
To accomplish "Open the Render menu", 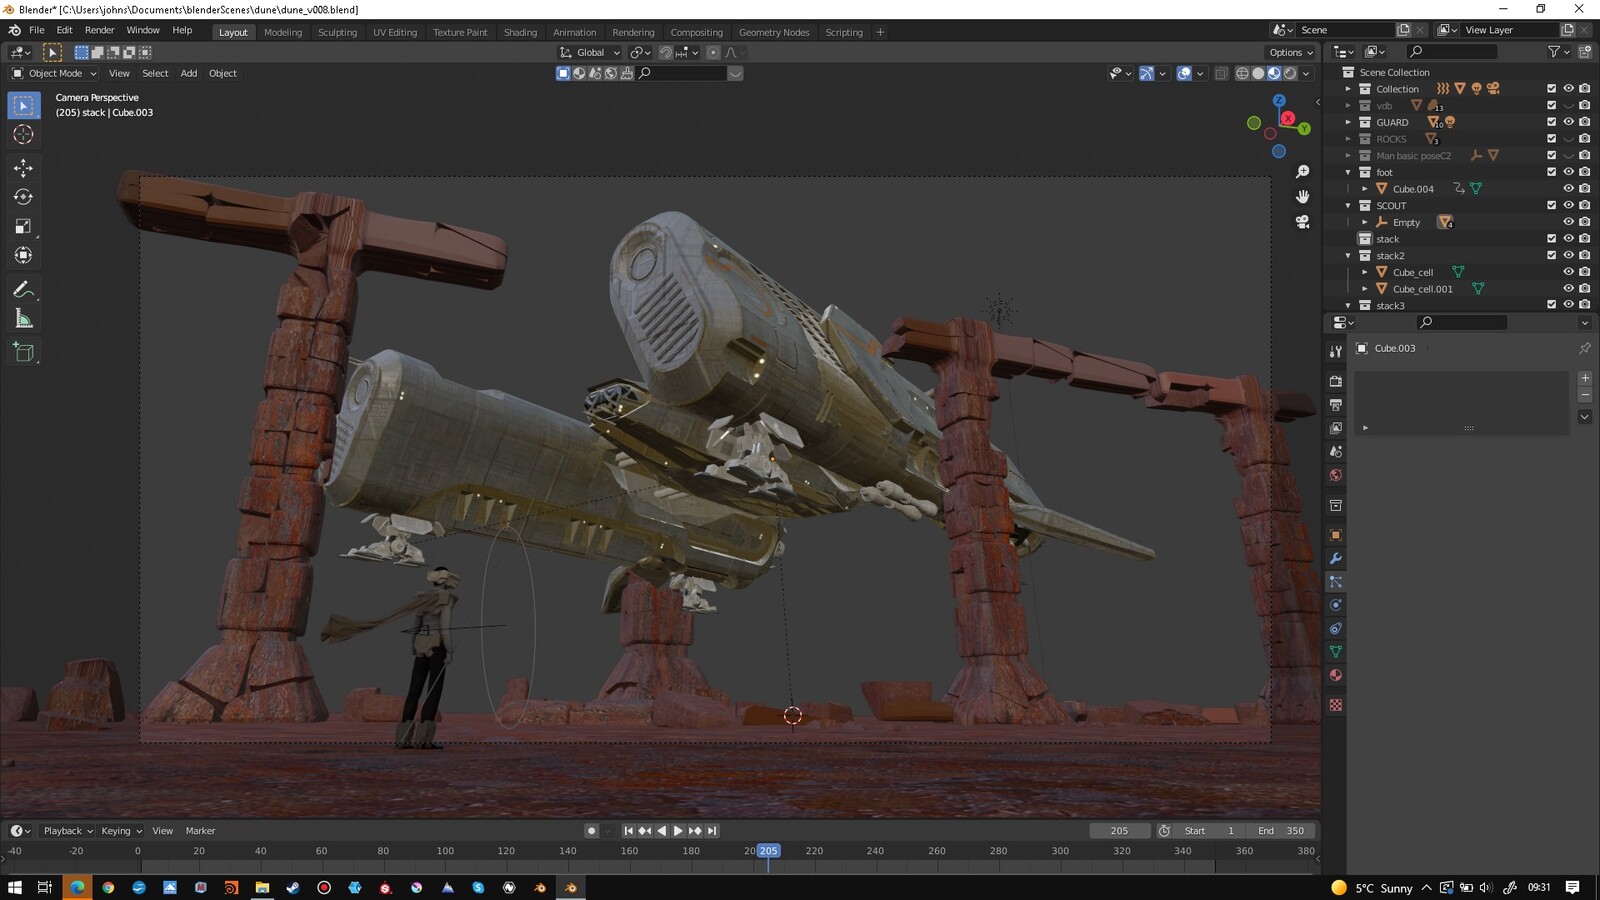I will [x=99, y=31].
